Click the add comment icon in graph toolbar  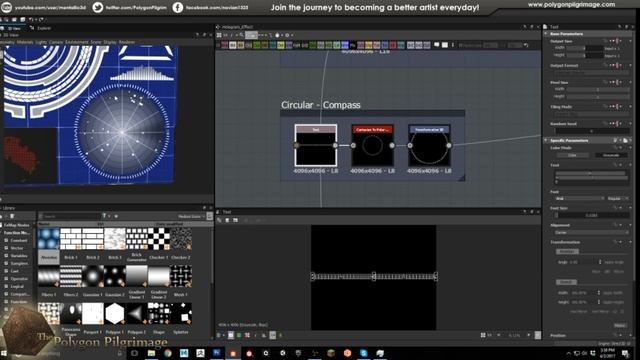tap(437, 45)
